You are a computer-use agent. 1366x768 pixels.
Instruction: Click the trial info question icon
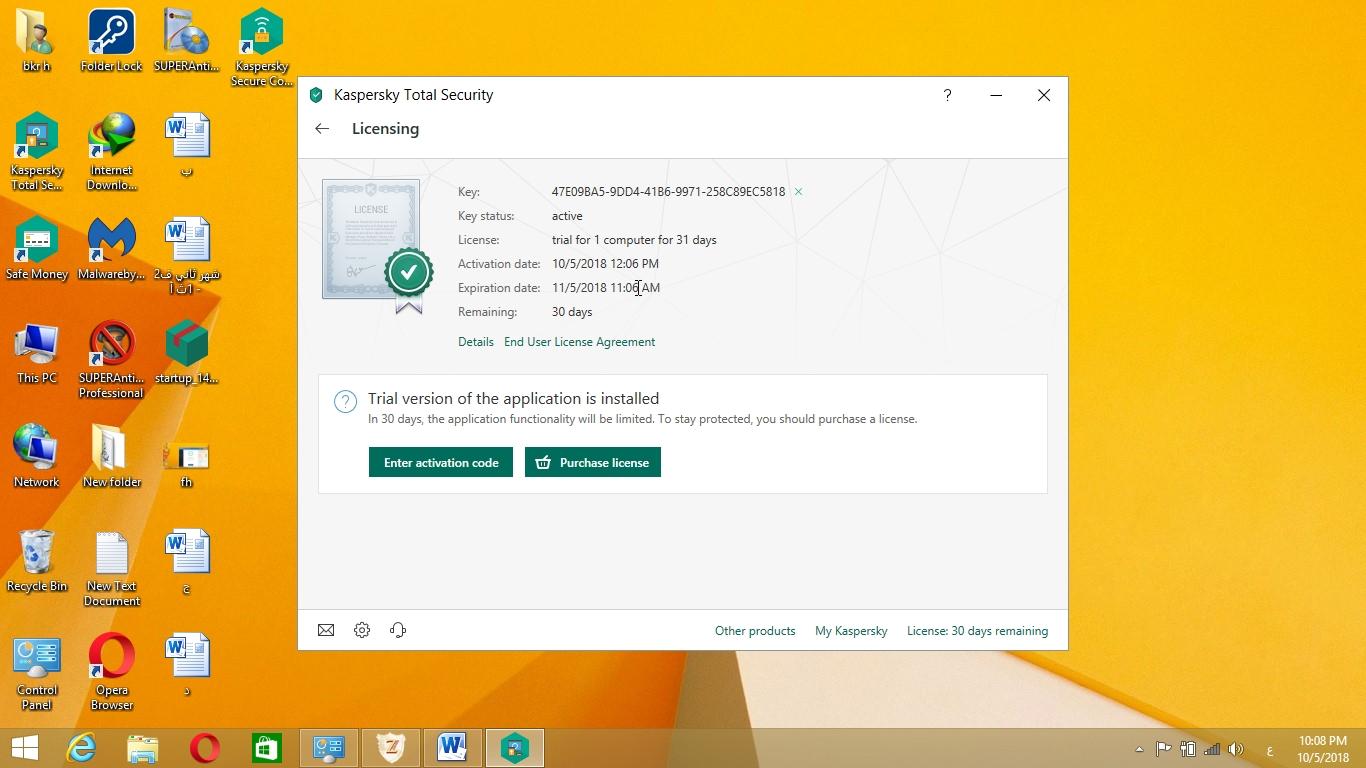[345, 402]
